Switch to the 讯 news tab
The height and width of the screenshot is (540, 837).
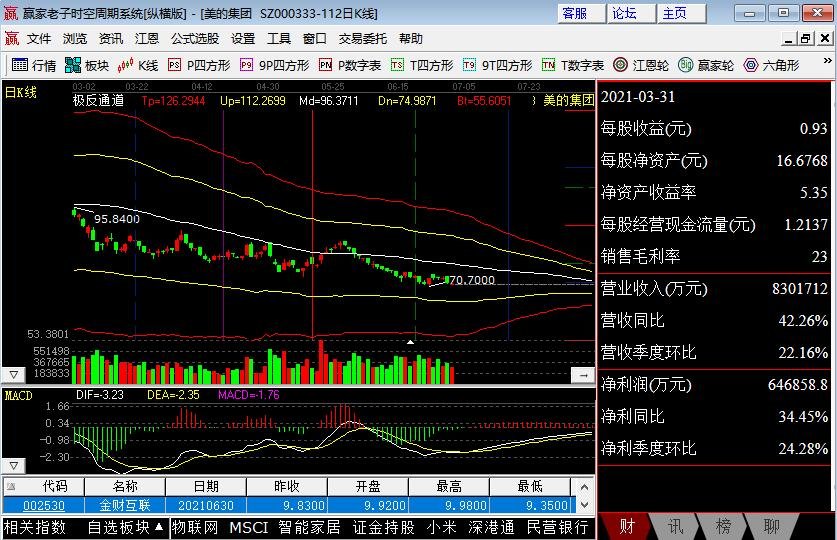coord(675,527)
